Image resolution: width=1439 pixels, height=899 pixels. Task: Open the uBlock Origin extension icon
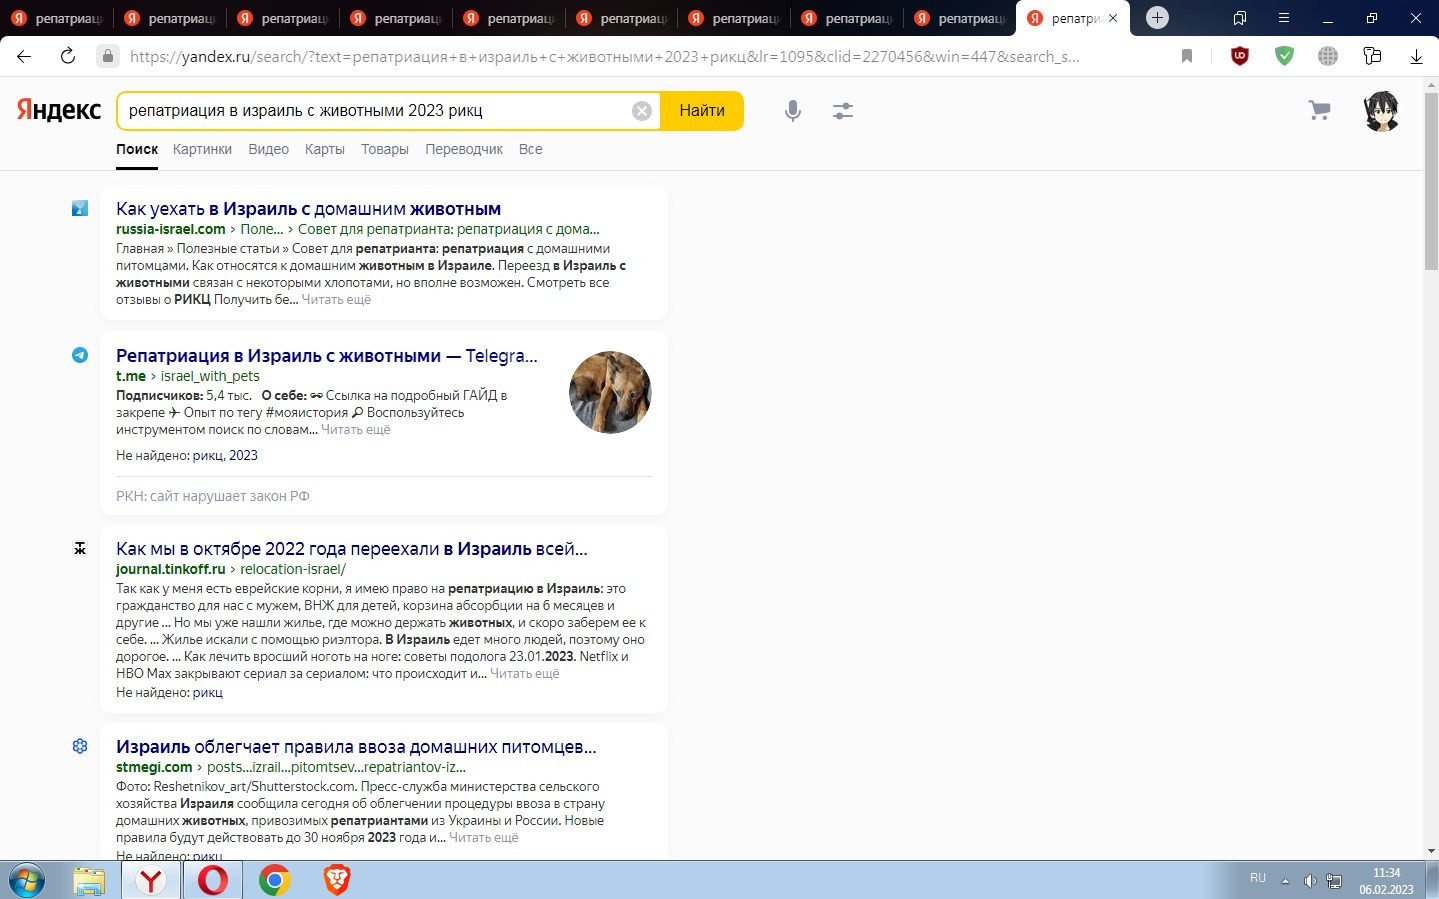[x=1240, y=56]
